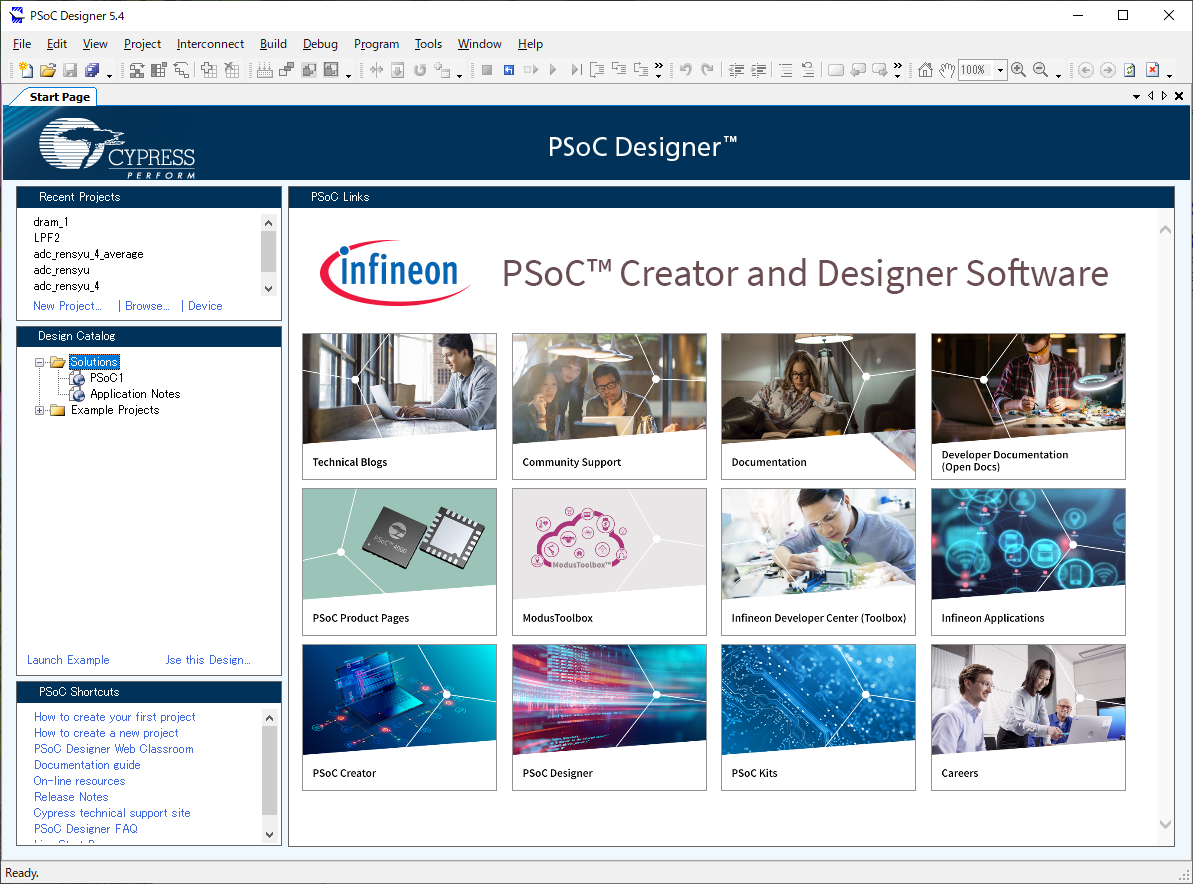The height and width of the screenshot is (884, 1193).
Task: Click the grey square Stop debug icon
Action: click(487, 70)
